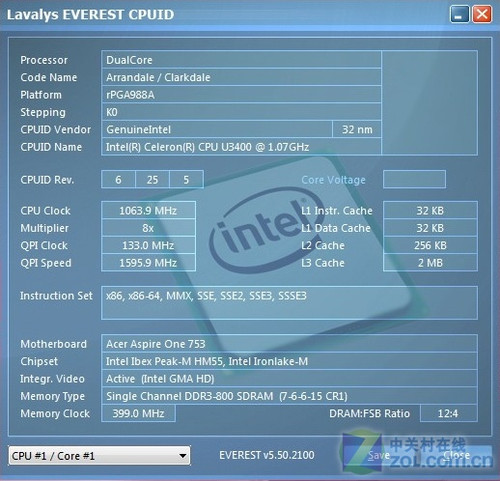Screen dimensions: 500x481
Task: Click the Core Voltage label
Action: pyautogui.click(x=333, y=180)
